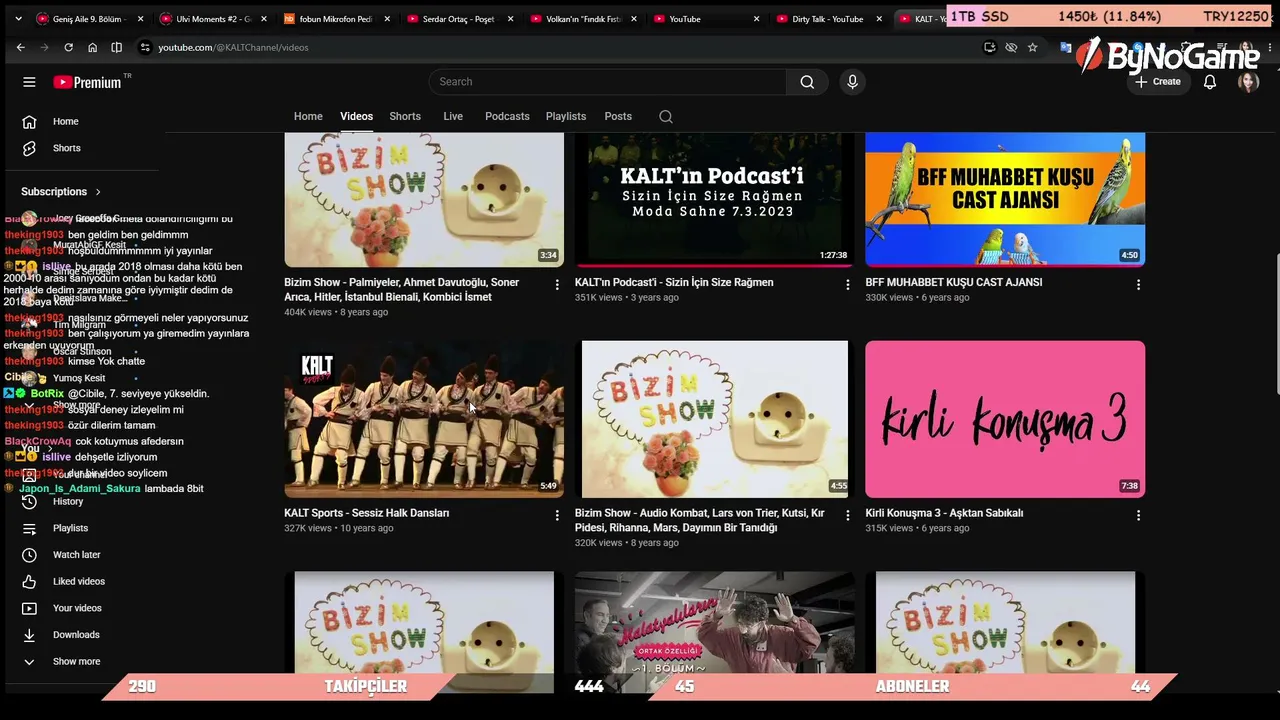This screenshot has width=1280, height=720.
Task: Search within the KALT channel
Action: [x=665, y=117]
